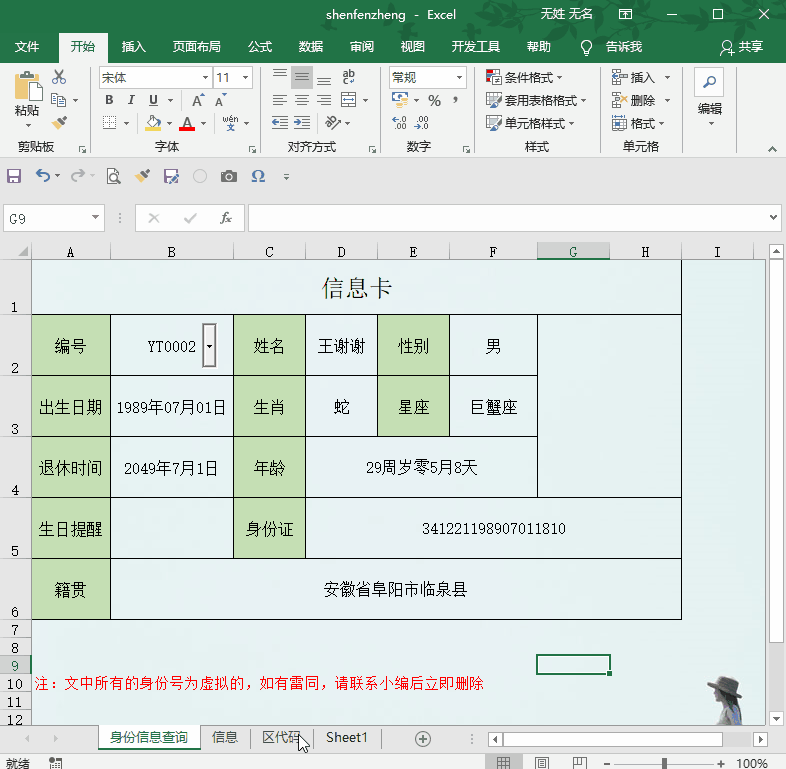Open the 编辑 search group

(709, 98)
